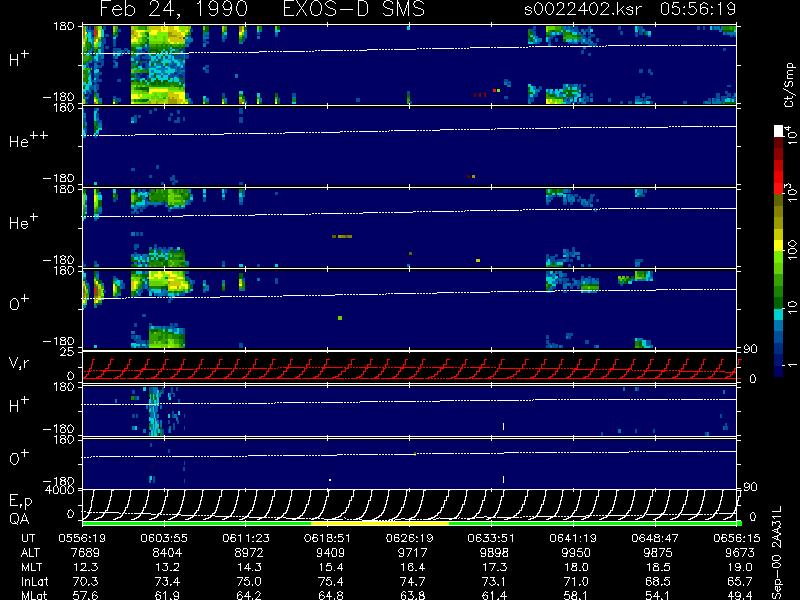Screen dimensions: 800x600
Task: Click the 'MLT' row header
Action: [32, 567]
